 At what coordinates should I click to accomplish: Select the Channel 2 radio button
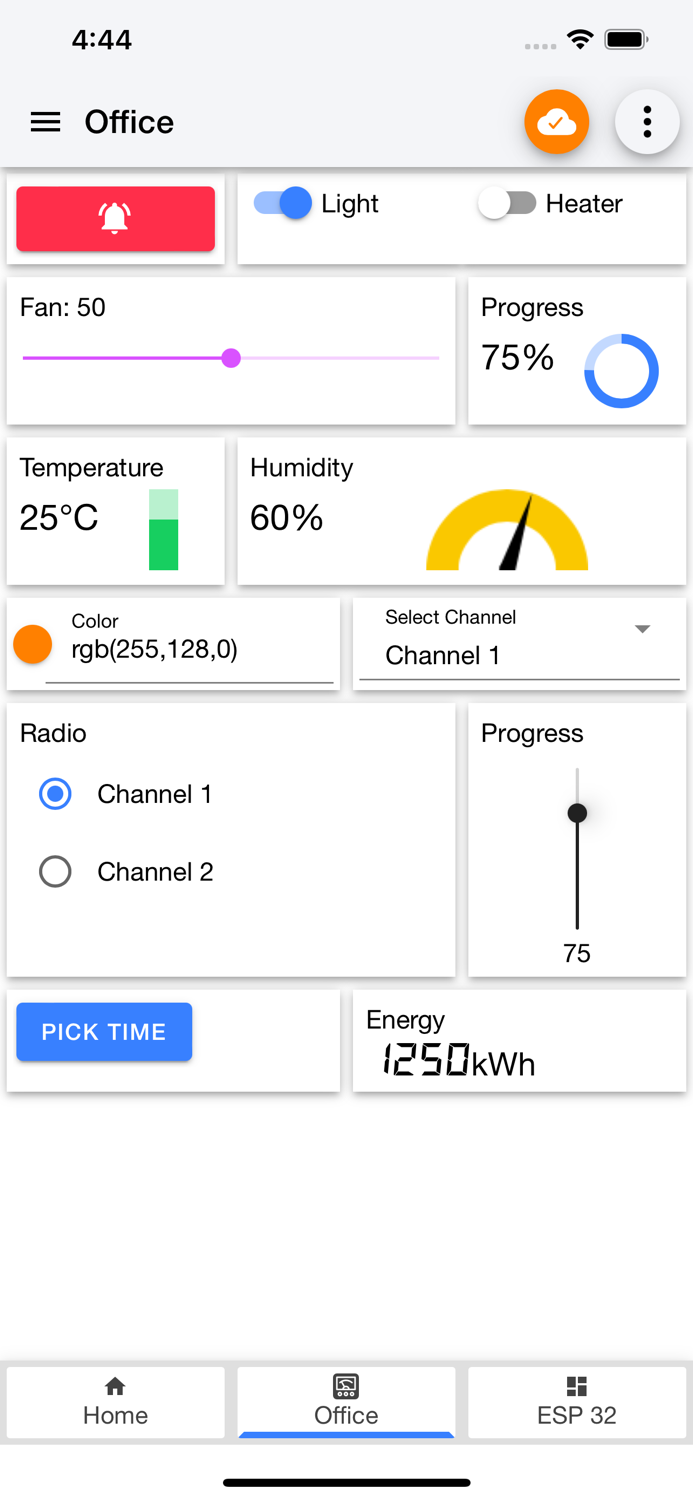click(x=55, y=871)
